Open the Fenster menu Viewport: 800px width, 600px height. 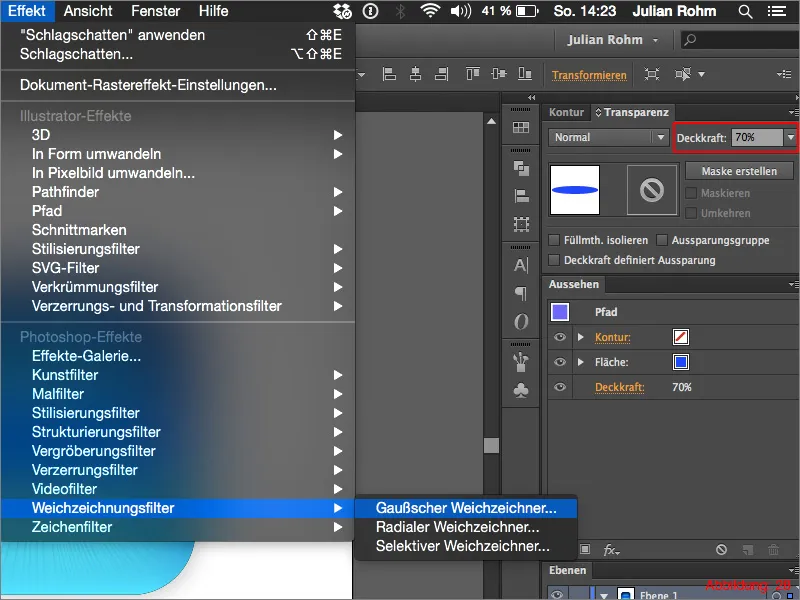(155, 11)
